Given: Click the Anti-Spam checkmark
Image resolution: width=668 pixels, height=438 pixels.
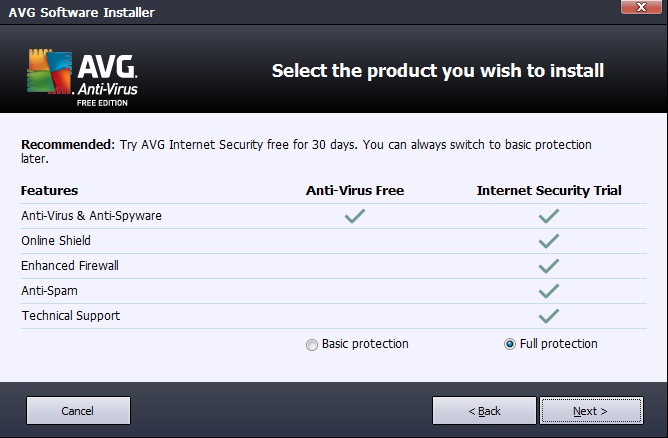Looking at the screenshot, I should pyautogui.click(x=548, y=291).
